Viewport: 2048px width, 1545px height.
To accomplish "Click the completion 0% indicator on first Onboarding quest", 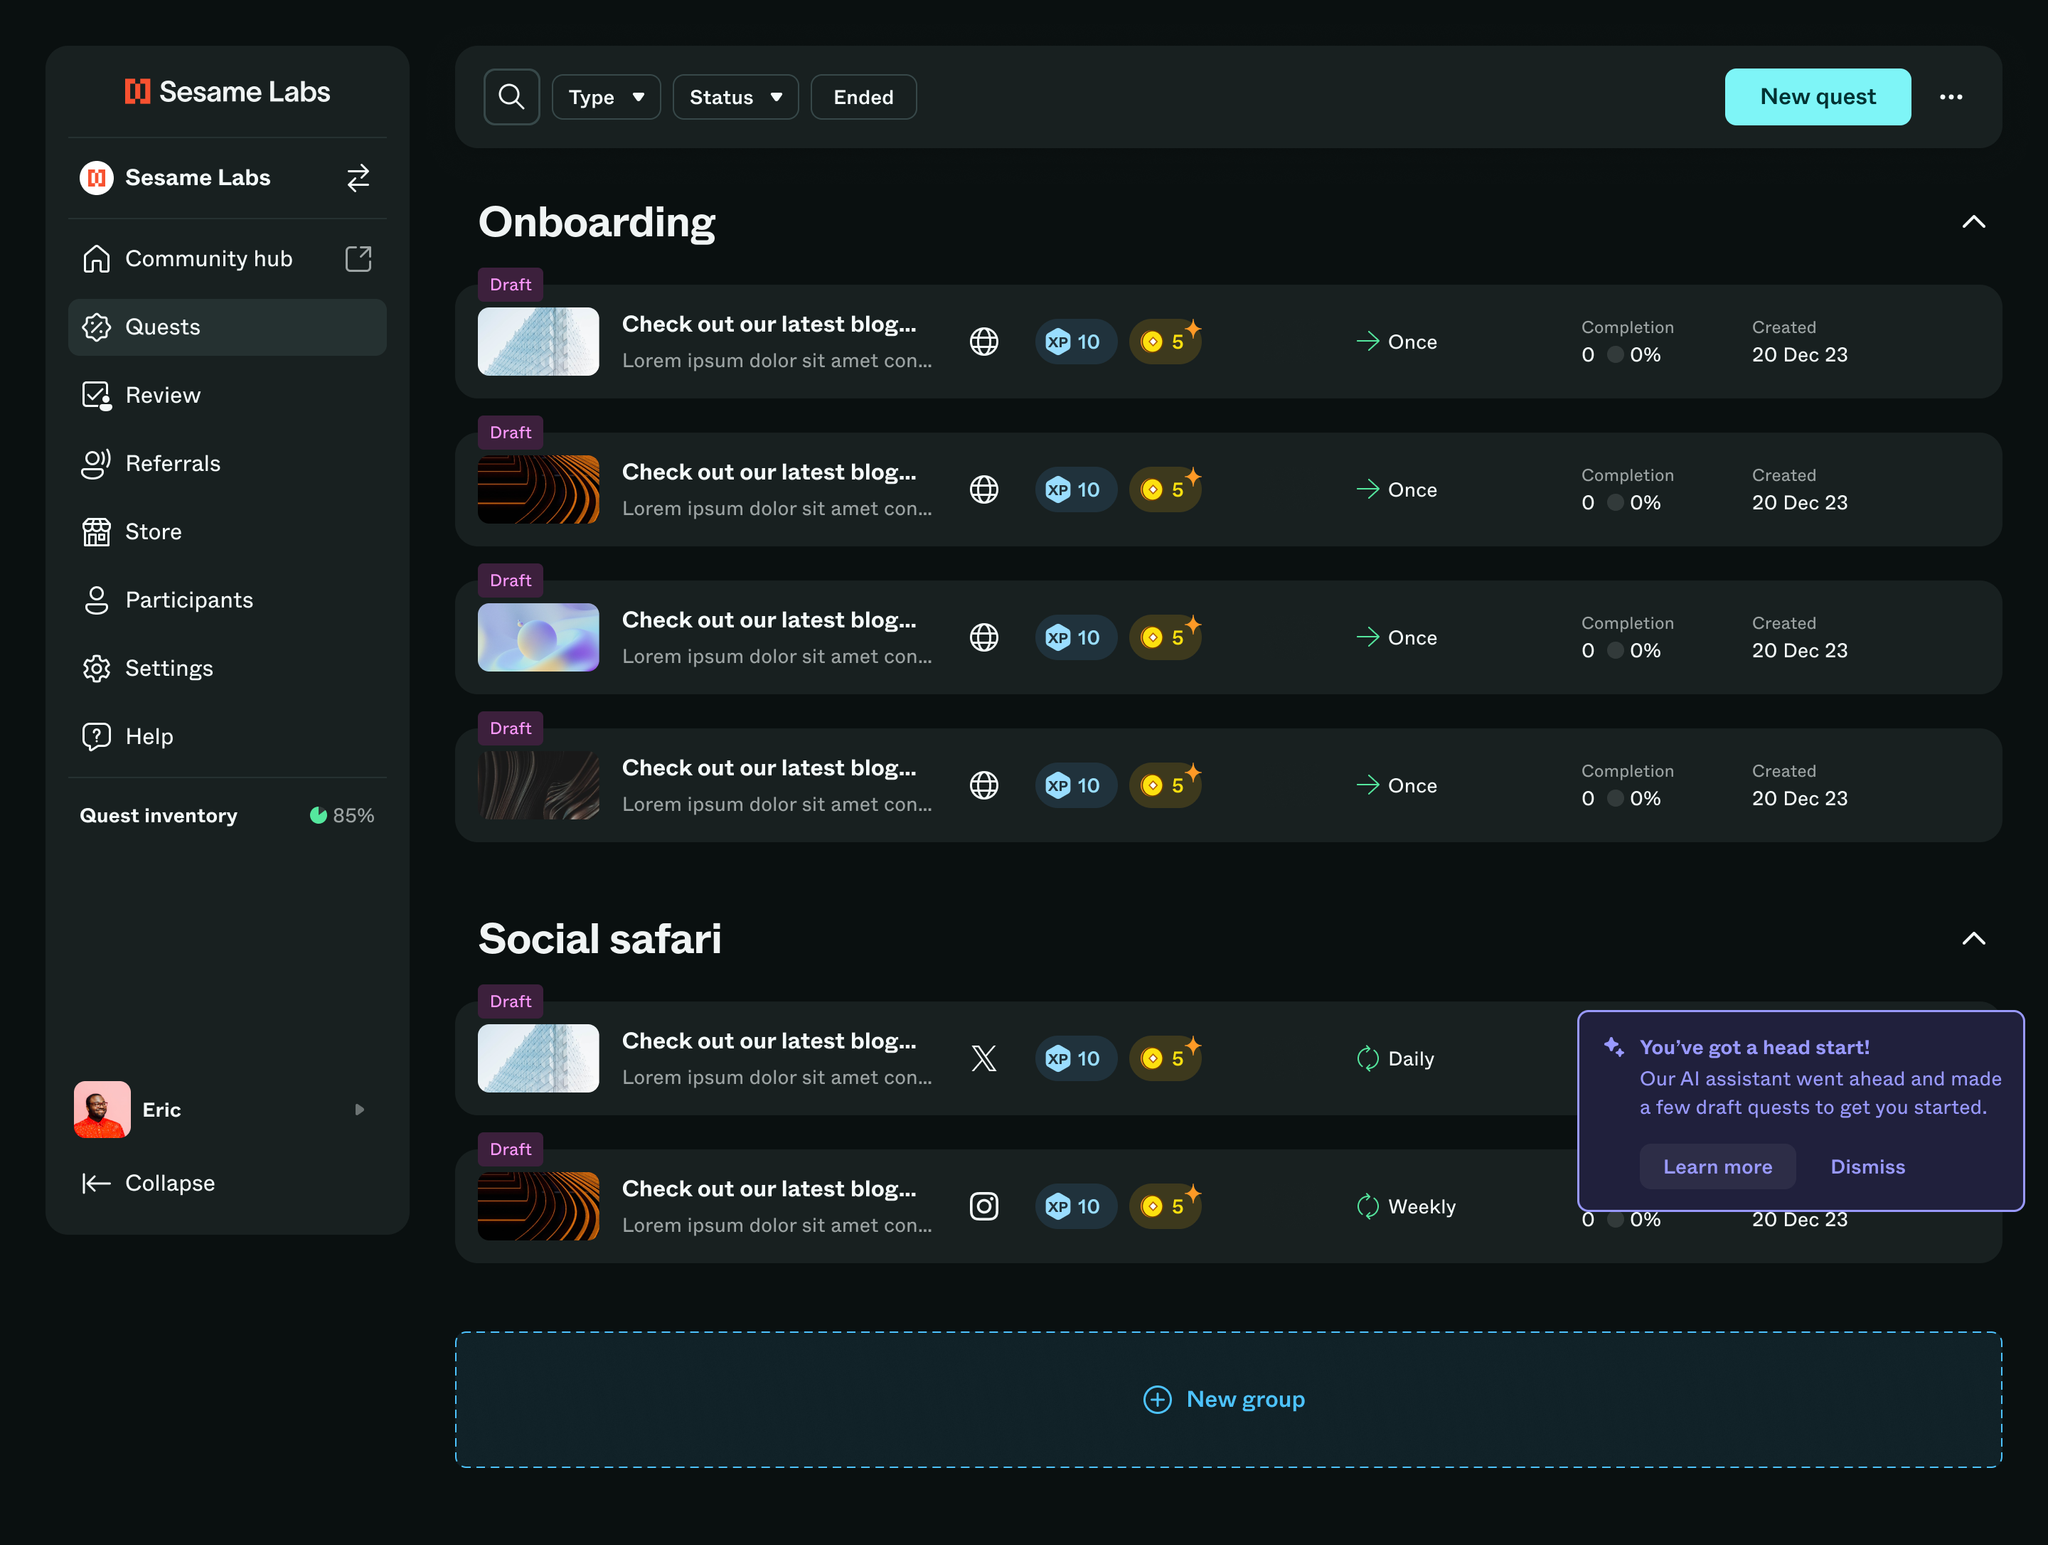I will 1634,355.
